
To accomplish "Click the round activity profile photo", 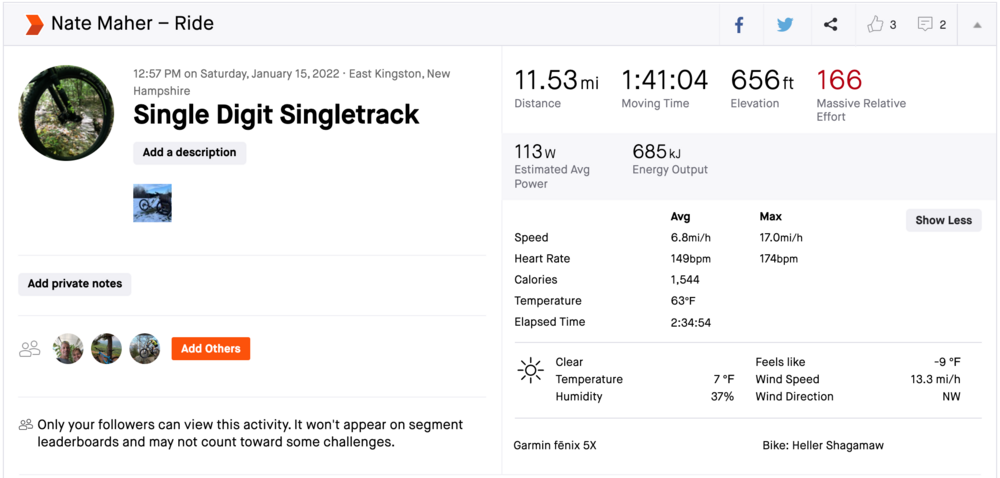I will point(66,113).
